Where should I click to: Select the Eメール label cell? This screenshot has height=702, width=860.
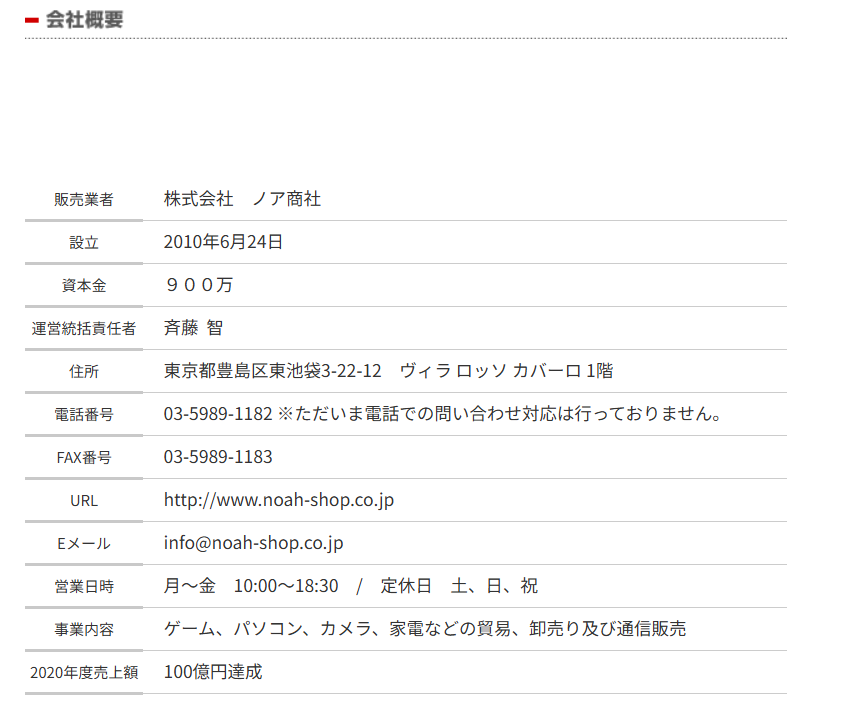84,544
